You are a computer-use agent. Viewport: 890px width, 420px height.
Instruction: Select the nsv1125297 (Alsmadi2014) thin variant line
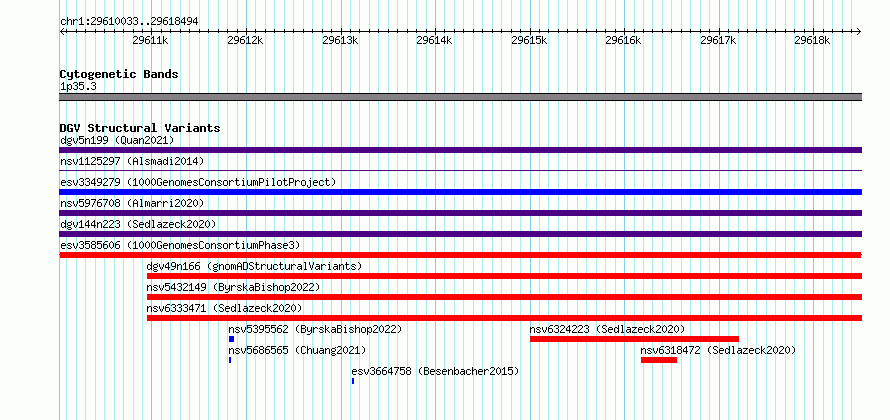click(x=460, y=171)
